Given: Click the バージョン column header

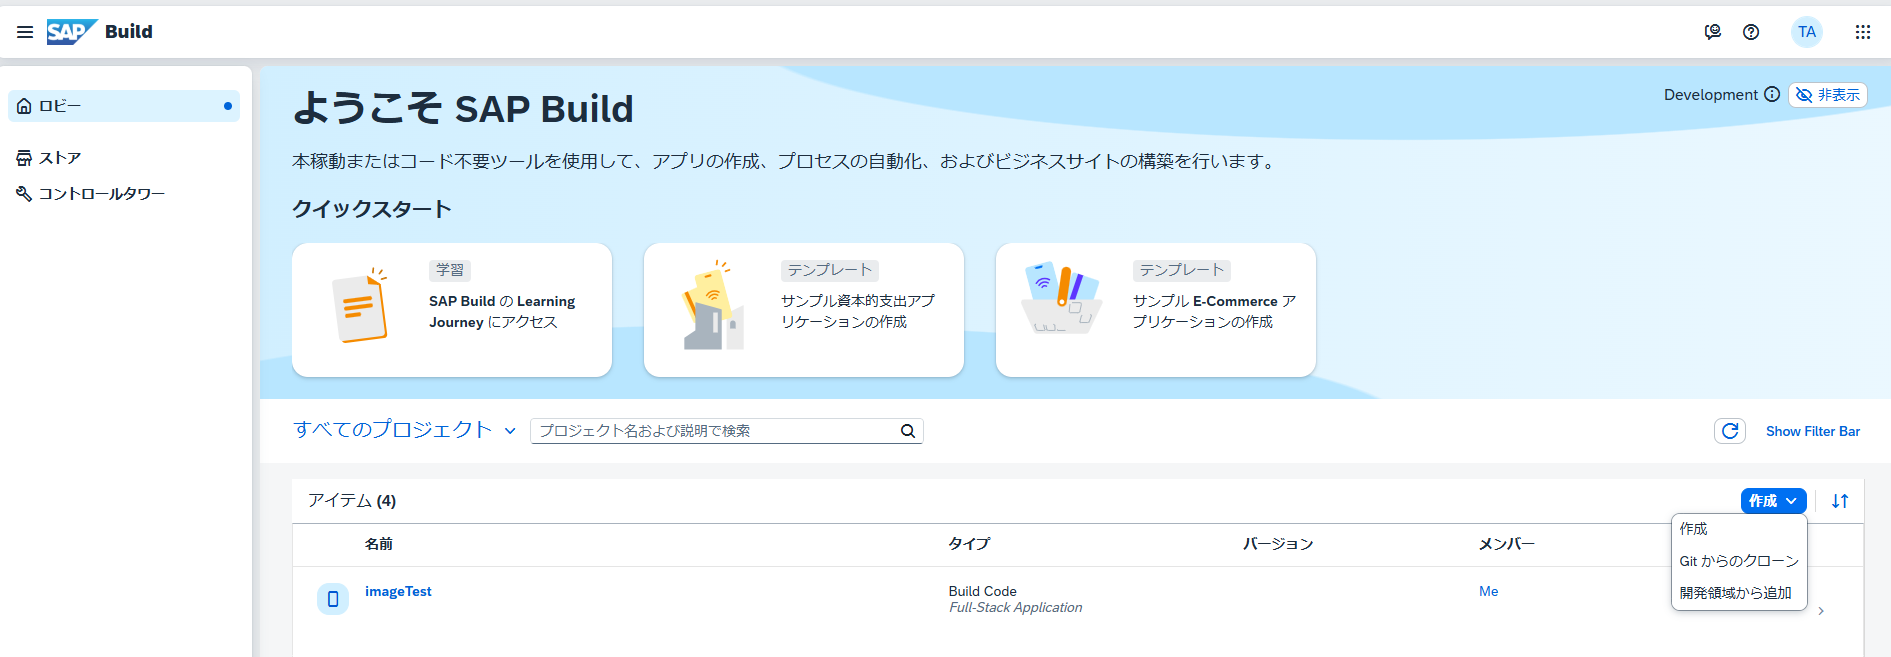Looking at the screenshot, I should pos(1278,544).
